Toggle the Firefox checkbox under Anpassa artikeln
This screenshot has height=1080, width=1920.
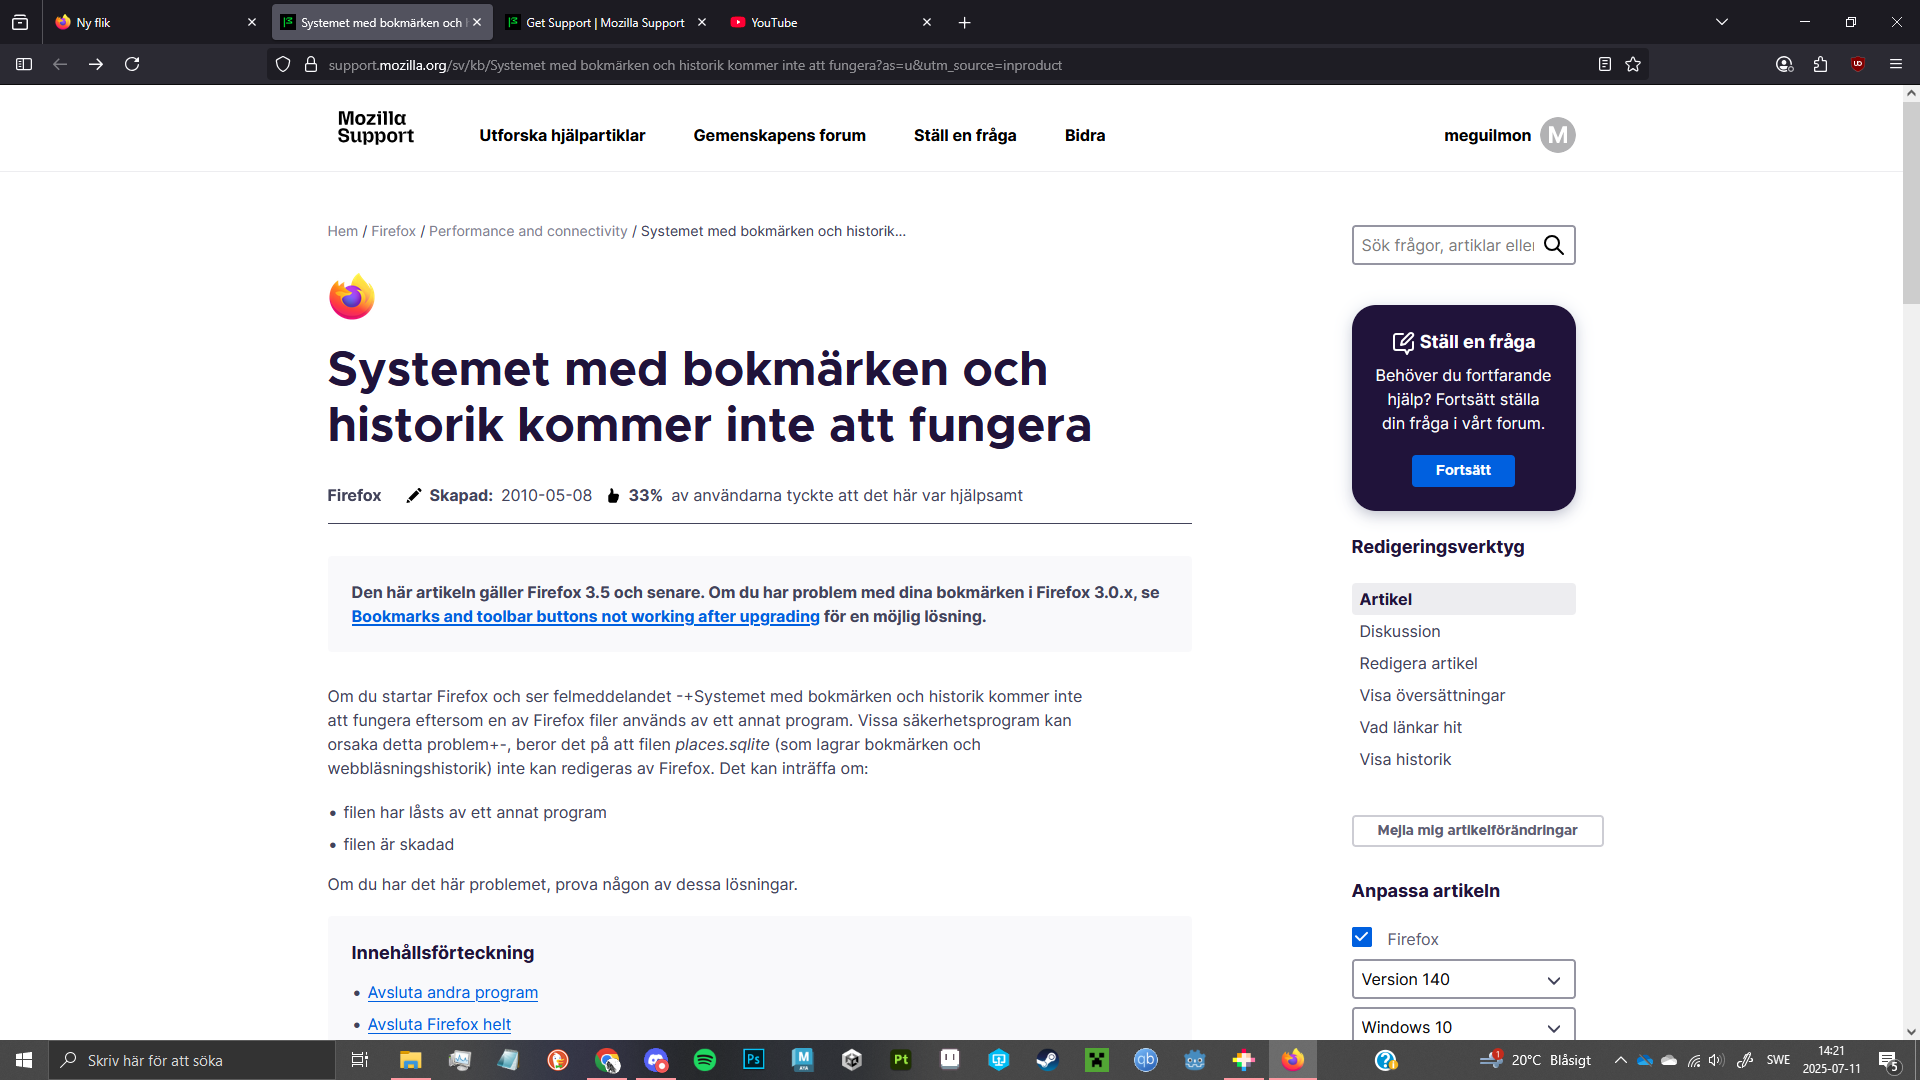pyautogui.click(x=1362, y=937)
